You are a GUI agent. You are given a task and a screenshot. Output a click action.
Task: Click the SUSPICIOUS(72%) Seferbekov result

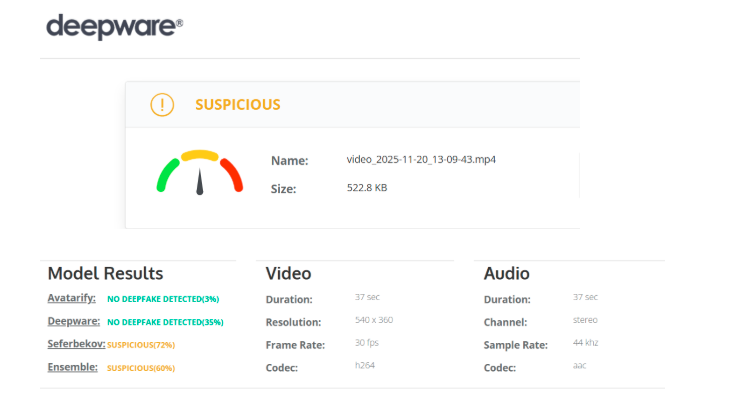click(141, 345)
